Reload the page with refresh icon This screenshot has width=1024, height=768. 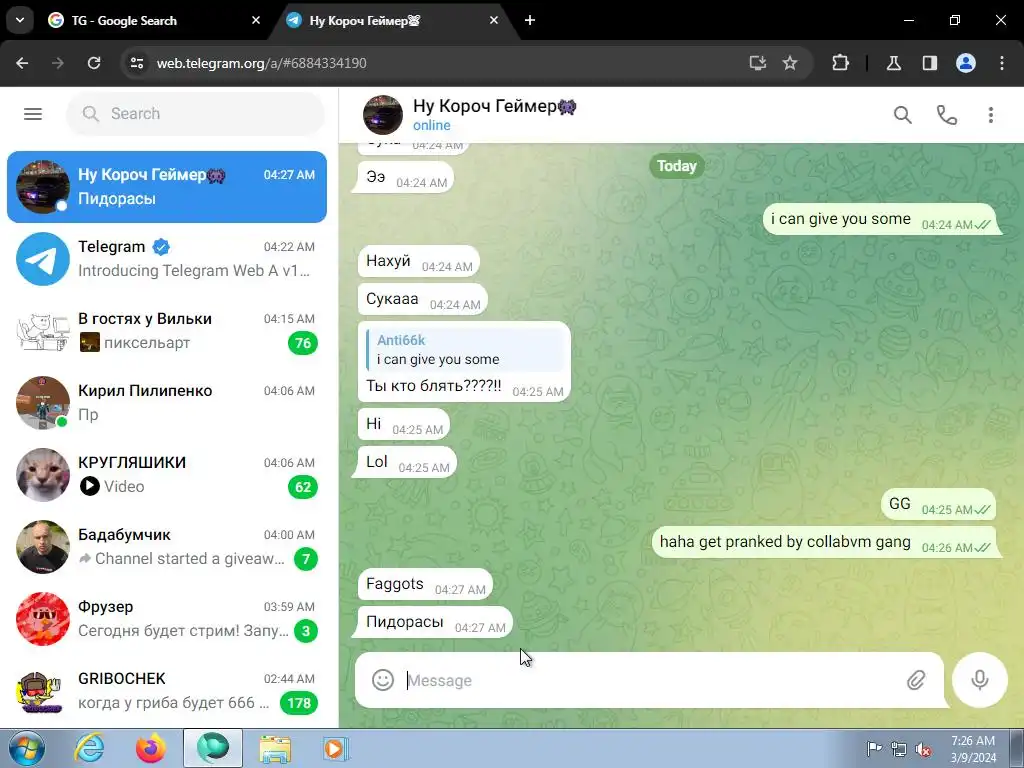click(x=94, y=63)
